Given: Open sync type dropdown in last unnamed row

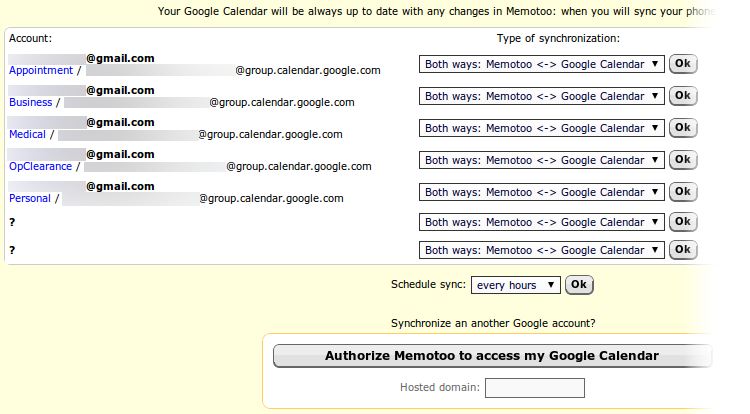Looking at the screenshot, I should (541, 250).
